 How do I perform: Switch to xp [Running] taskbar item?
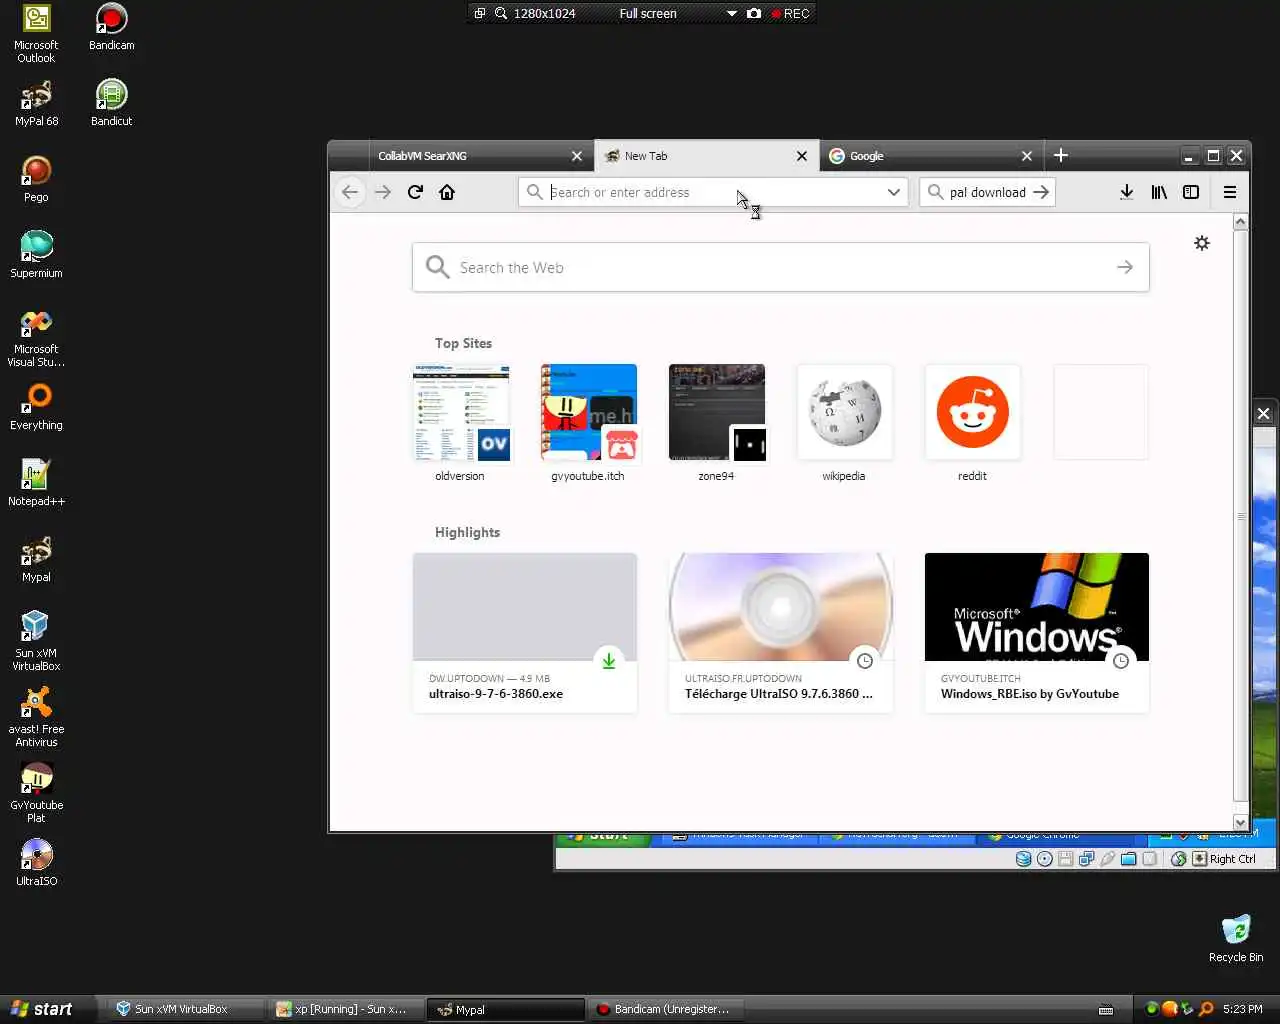(345, 1009)
